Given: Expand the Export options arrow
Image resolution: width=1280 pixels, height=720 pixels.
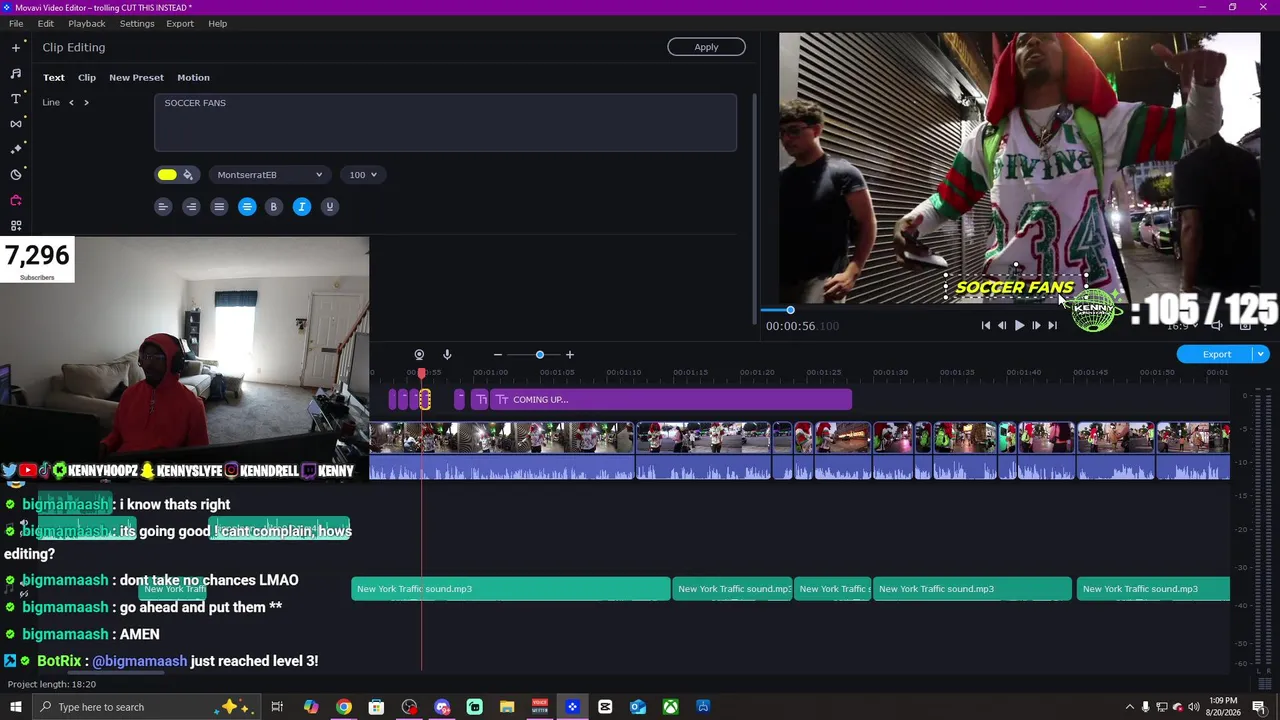Looking at the screenshot, I should (x=1262, y=354).
